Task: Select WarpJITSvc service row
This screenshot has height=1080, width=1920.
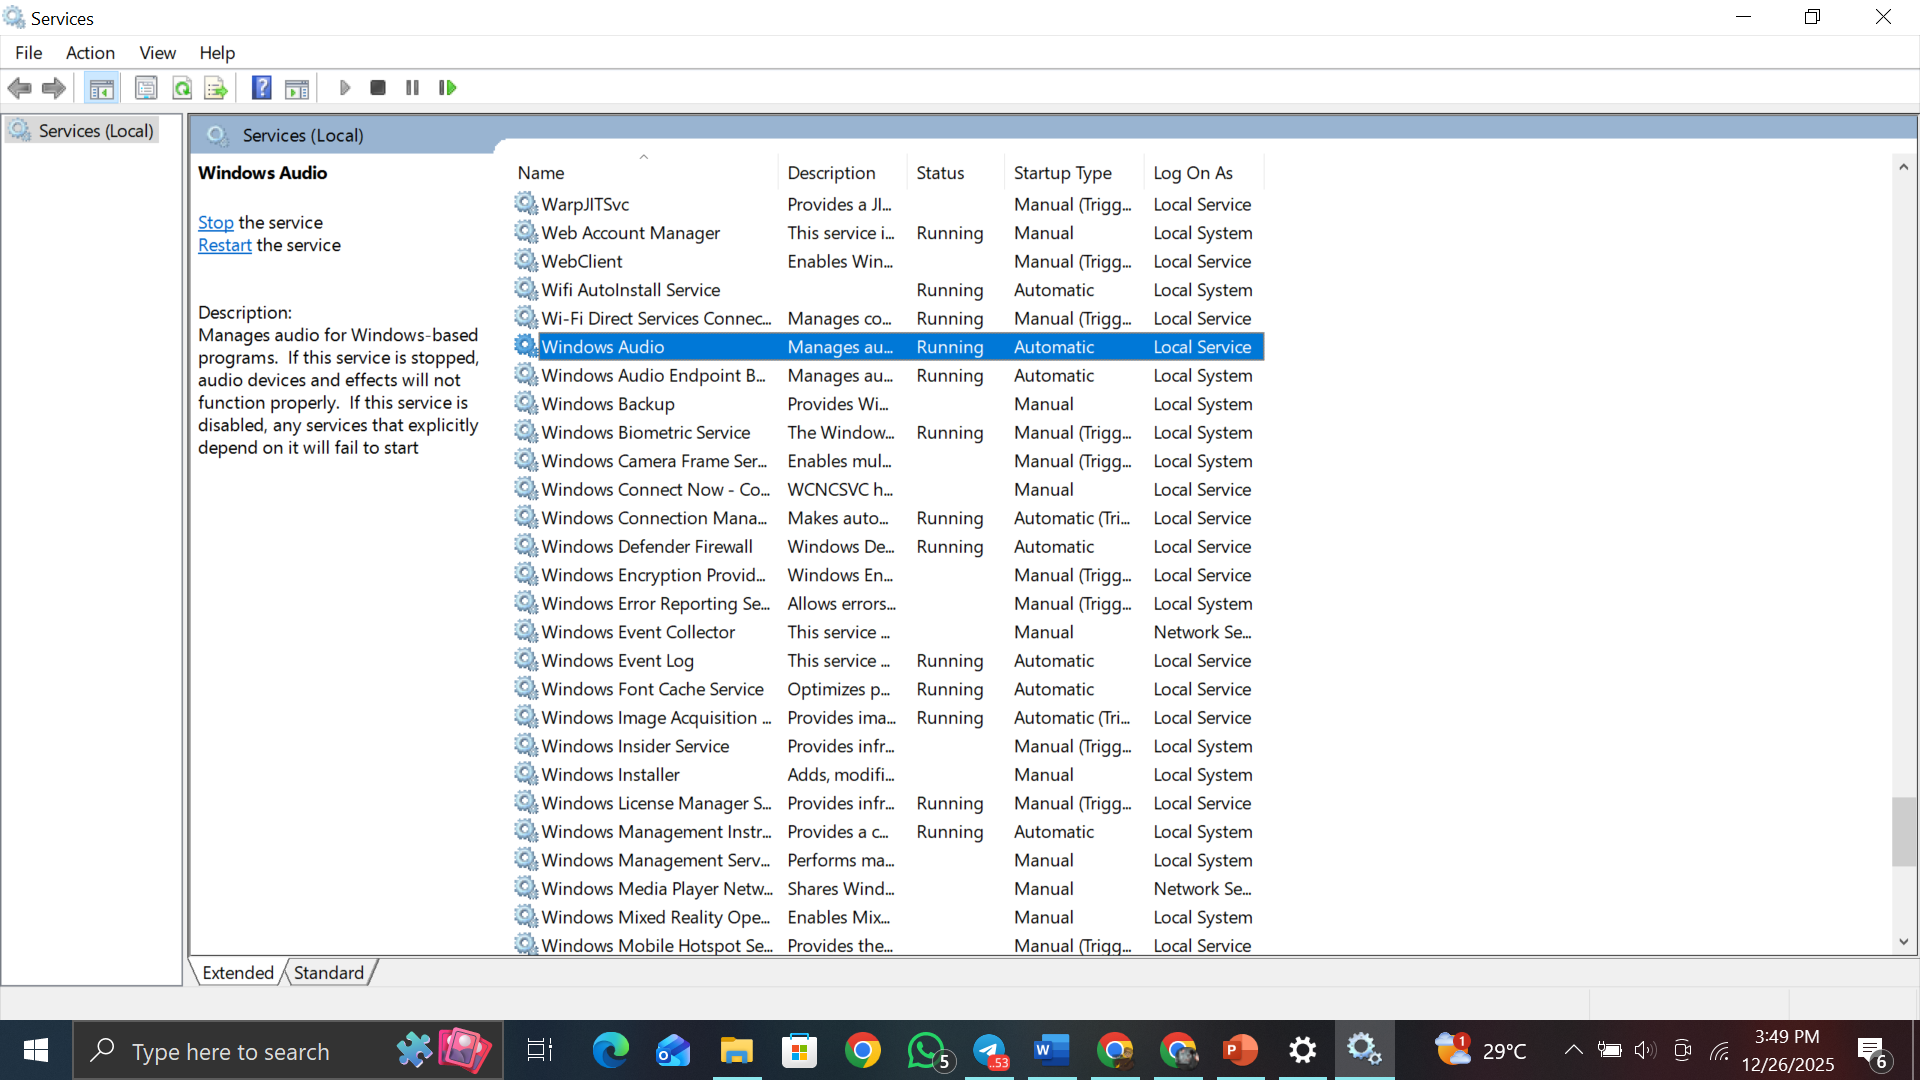Action: point(889,204)
